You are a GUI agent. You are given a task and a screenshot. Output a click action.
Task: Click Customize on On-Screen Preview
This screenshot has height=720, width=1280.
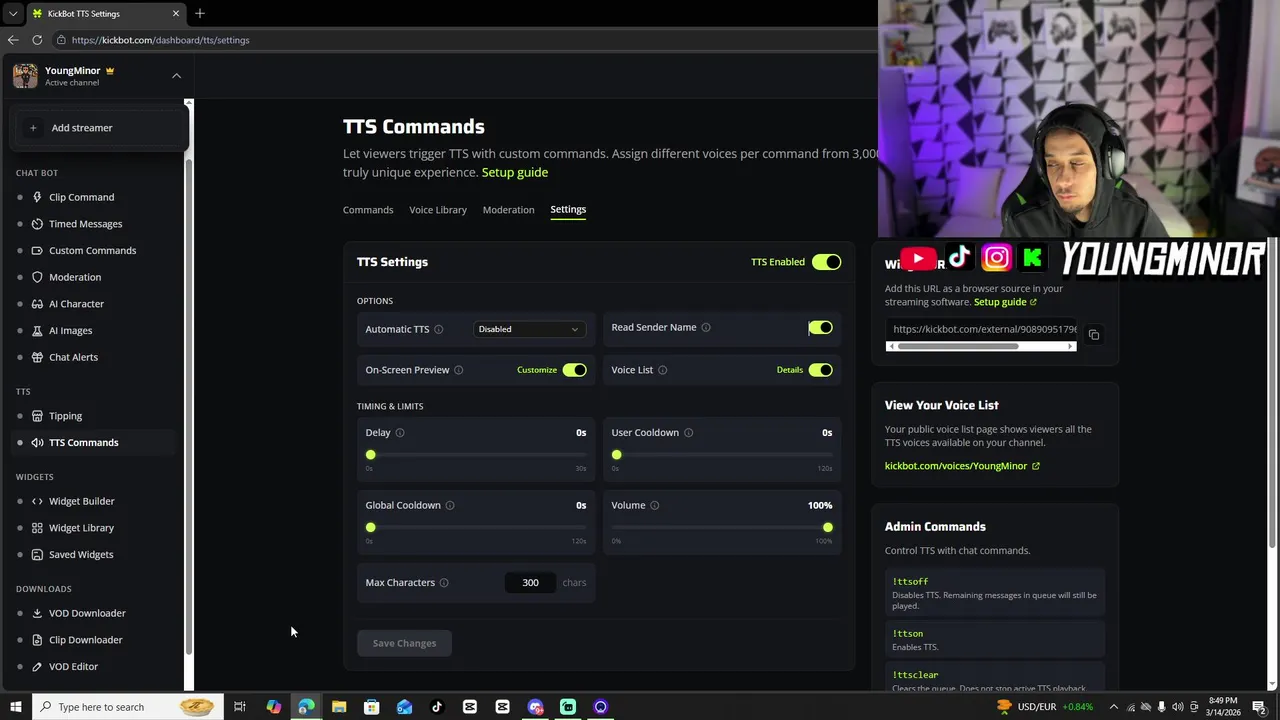pos(537,370)
